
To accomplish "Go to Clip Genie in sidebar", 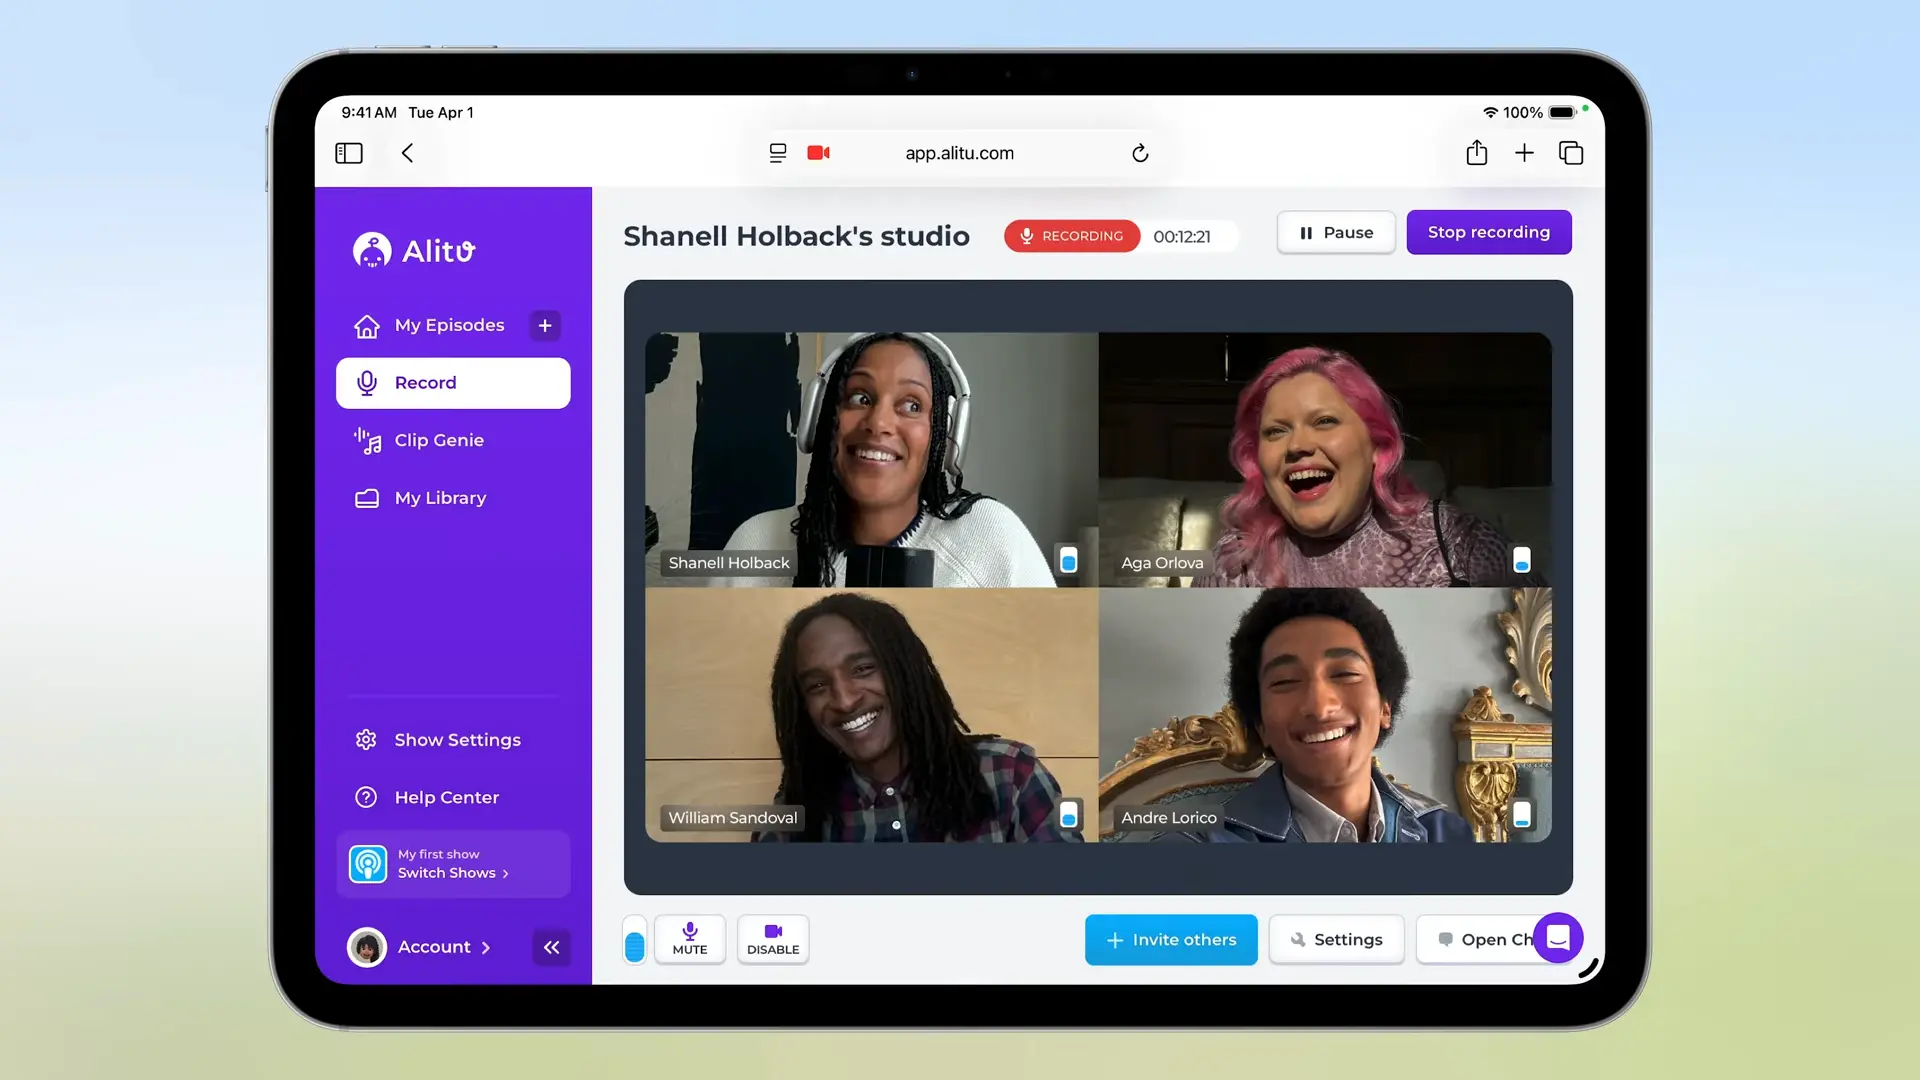I will click(438, 440).
